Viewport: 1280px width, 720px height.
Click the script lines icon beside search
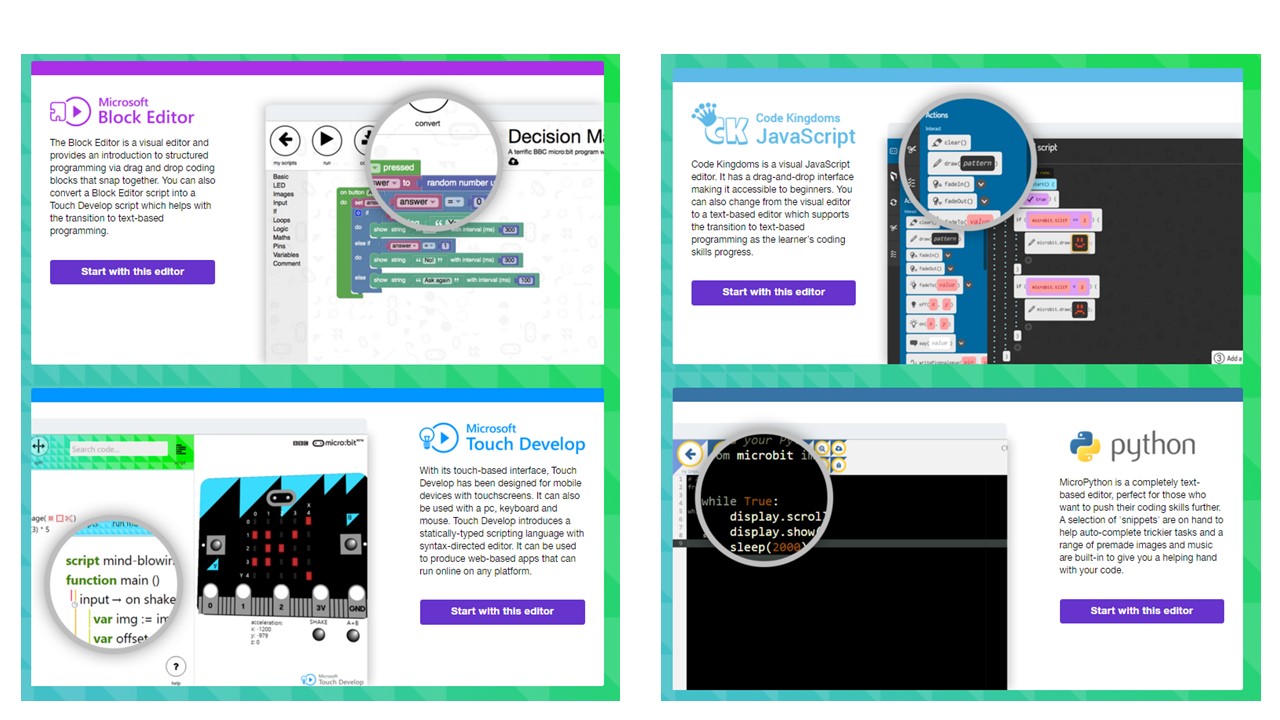point(181,450)
